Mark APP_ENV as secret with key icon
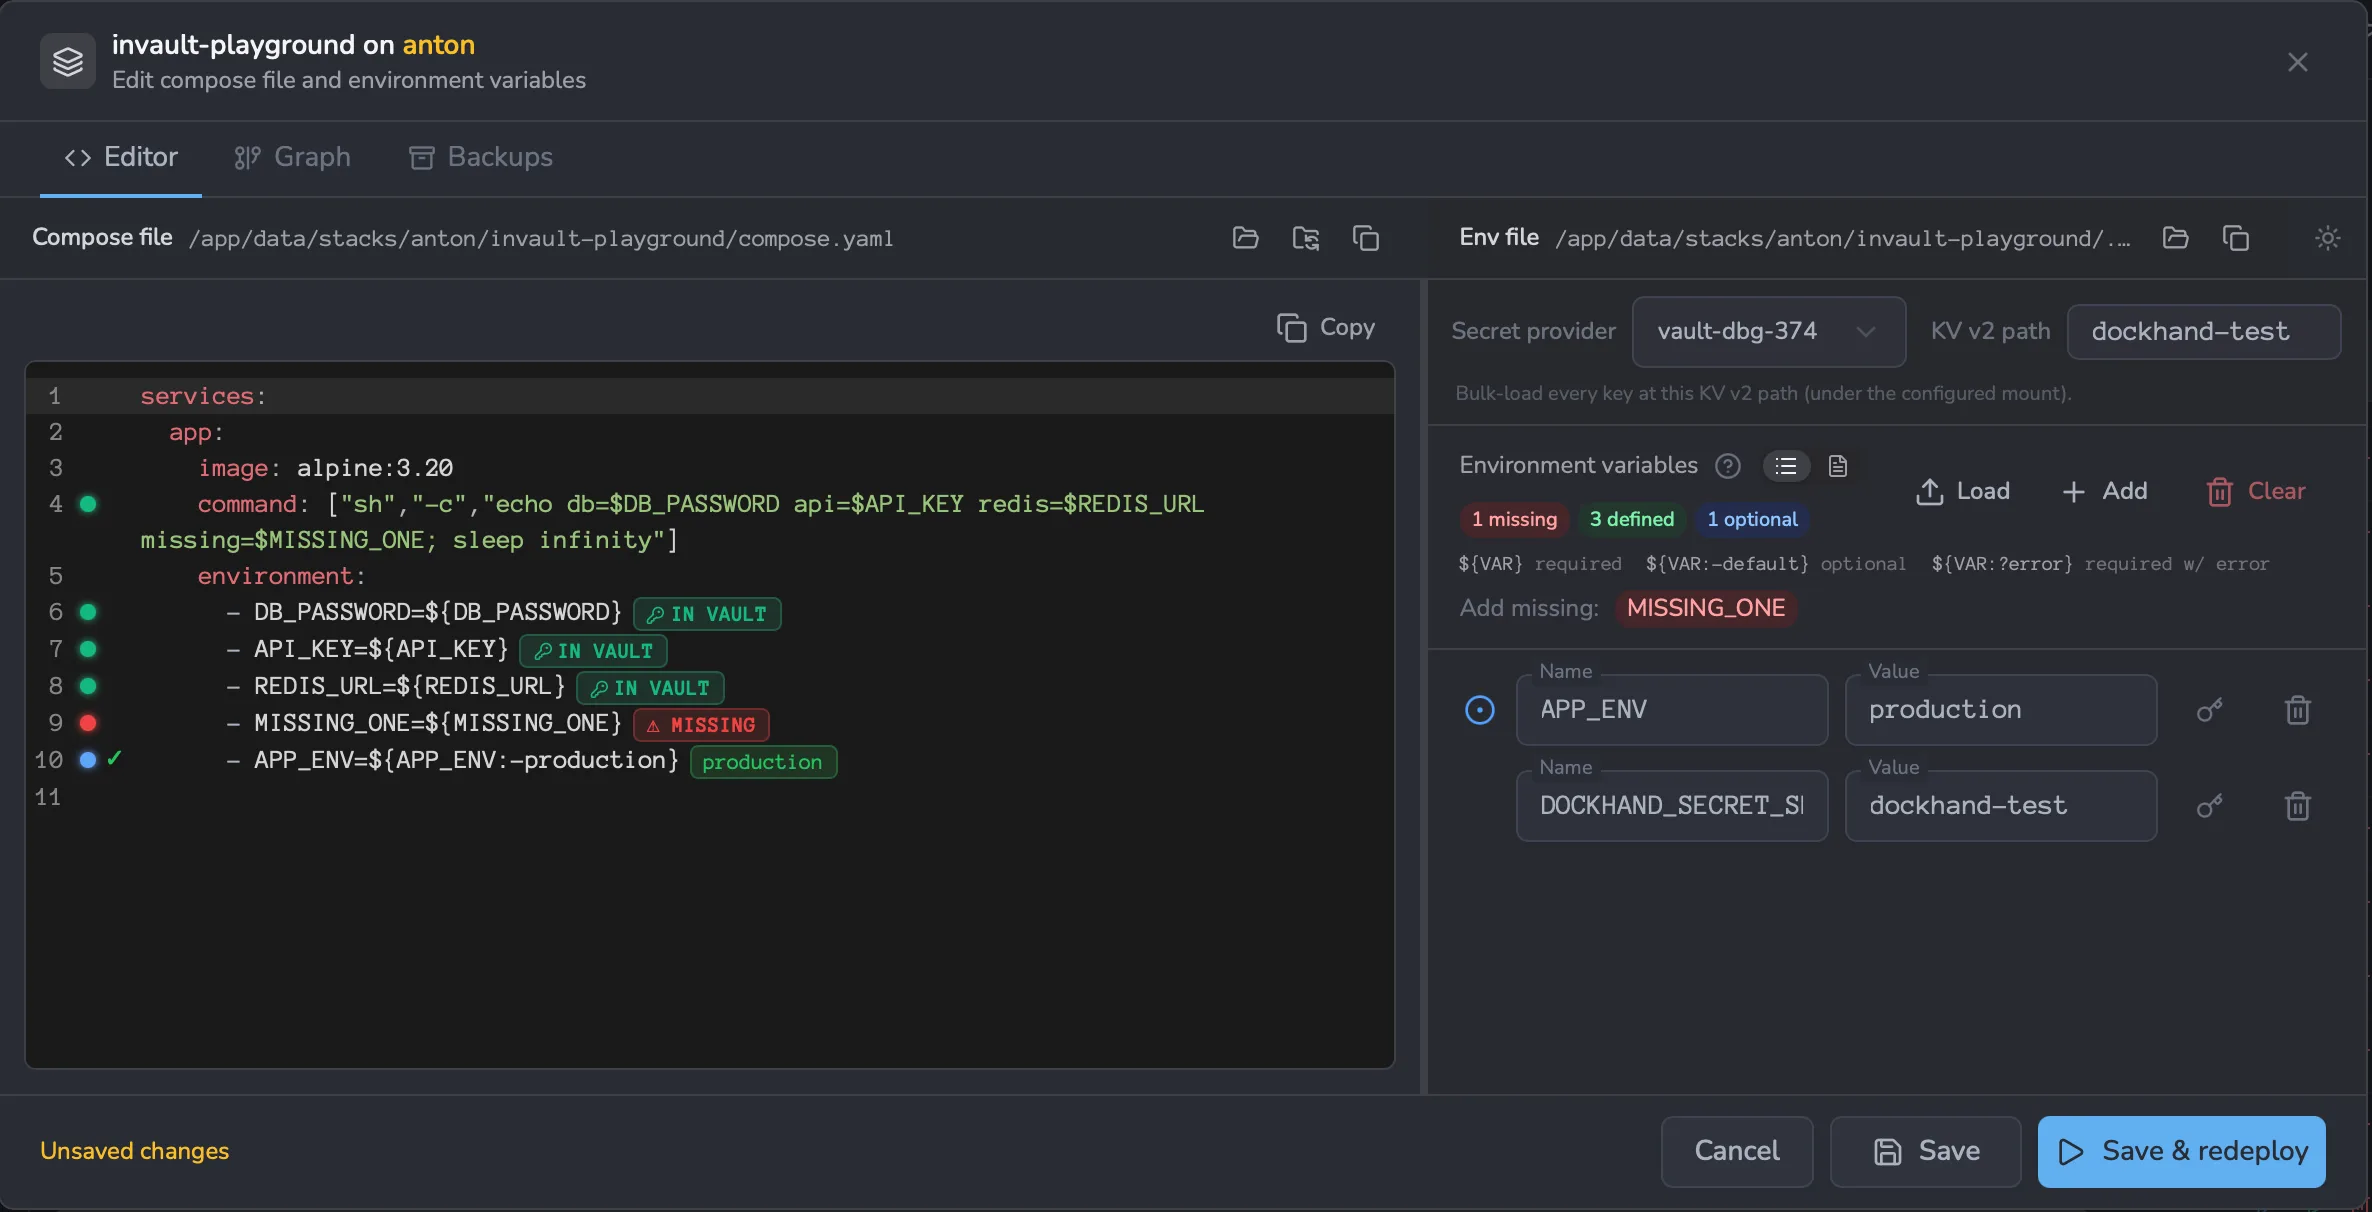This screenshot has width=2372, height=1212. point(2209,710)
